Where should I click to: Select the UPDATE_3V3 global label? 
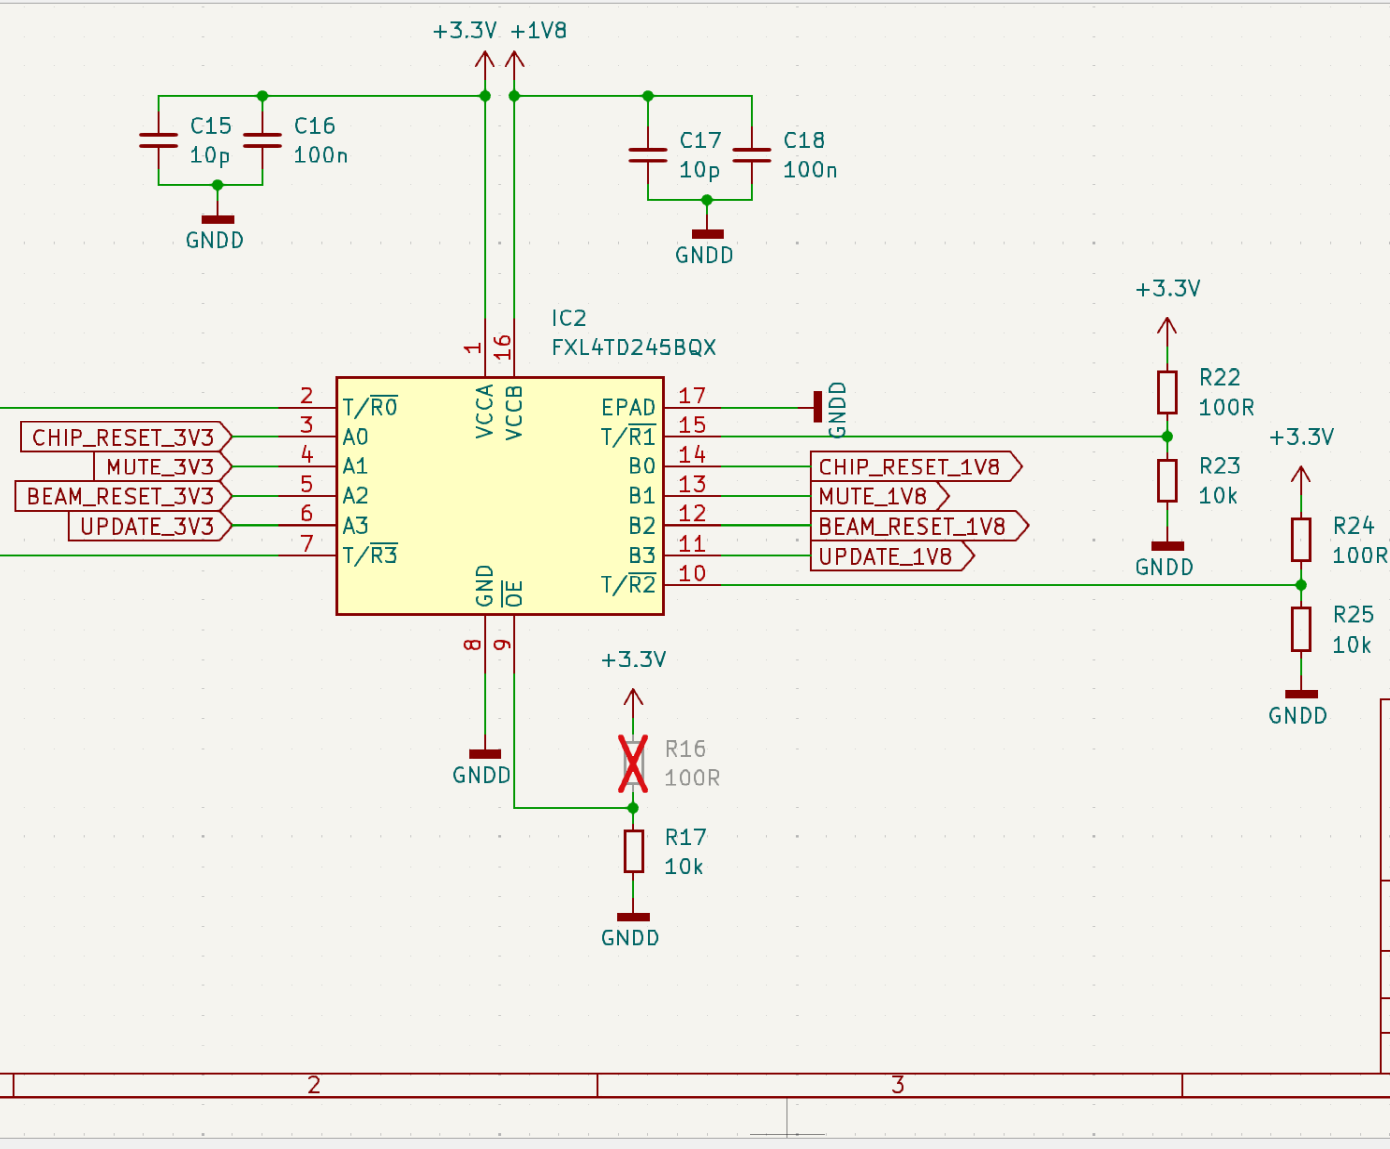[x=148, y=526]
